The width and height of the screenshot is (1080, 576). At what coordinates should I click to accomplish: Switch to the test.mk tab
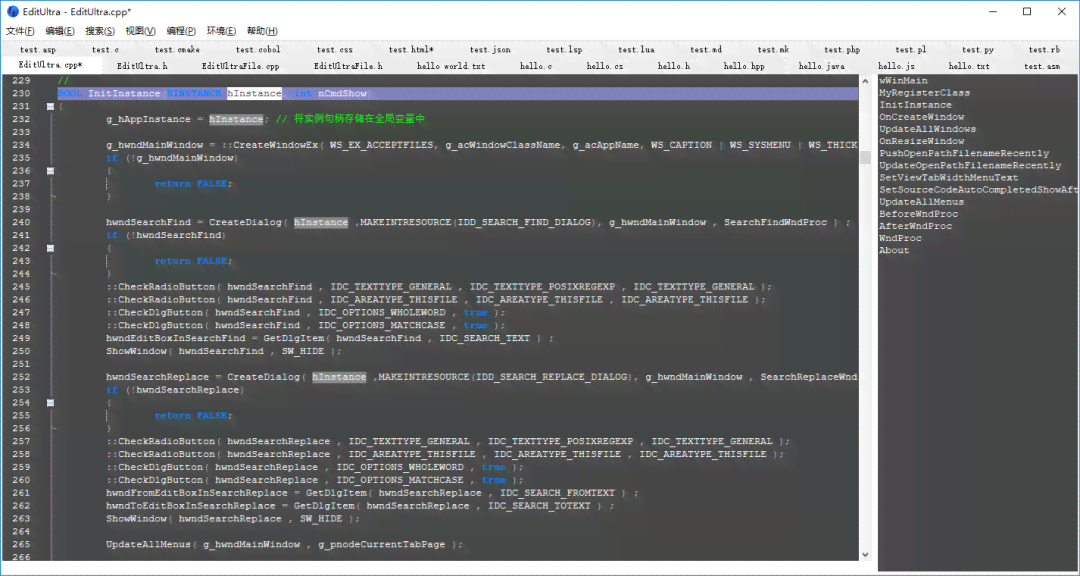773,50
